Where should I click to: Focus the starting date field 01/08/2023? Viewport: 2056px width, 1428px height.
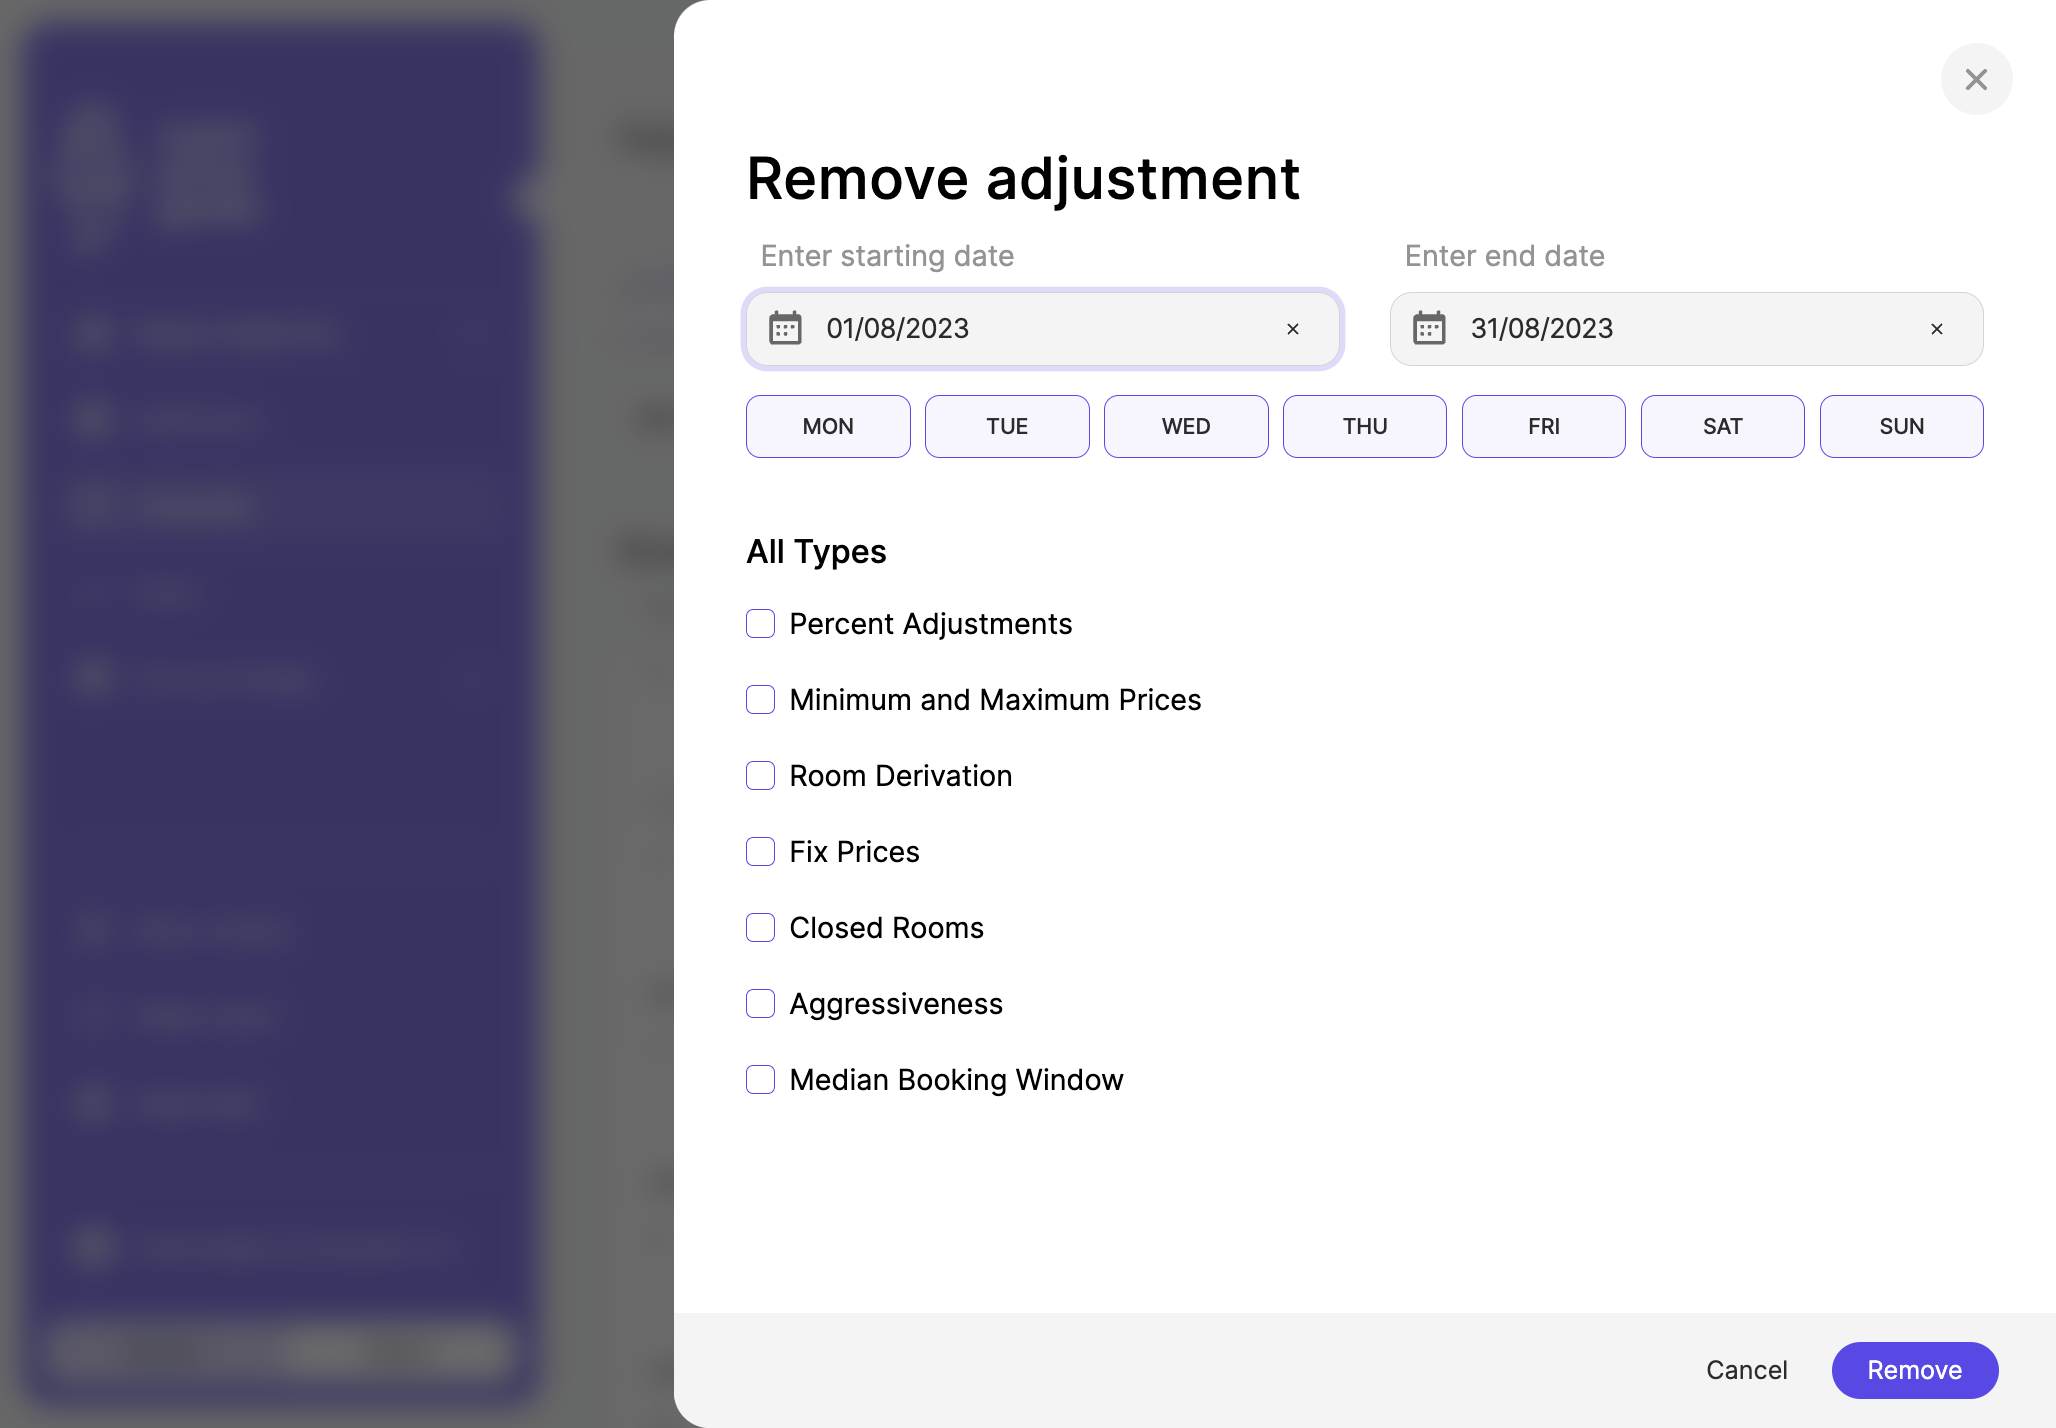pos(1042,329)
